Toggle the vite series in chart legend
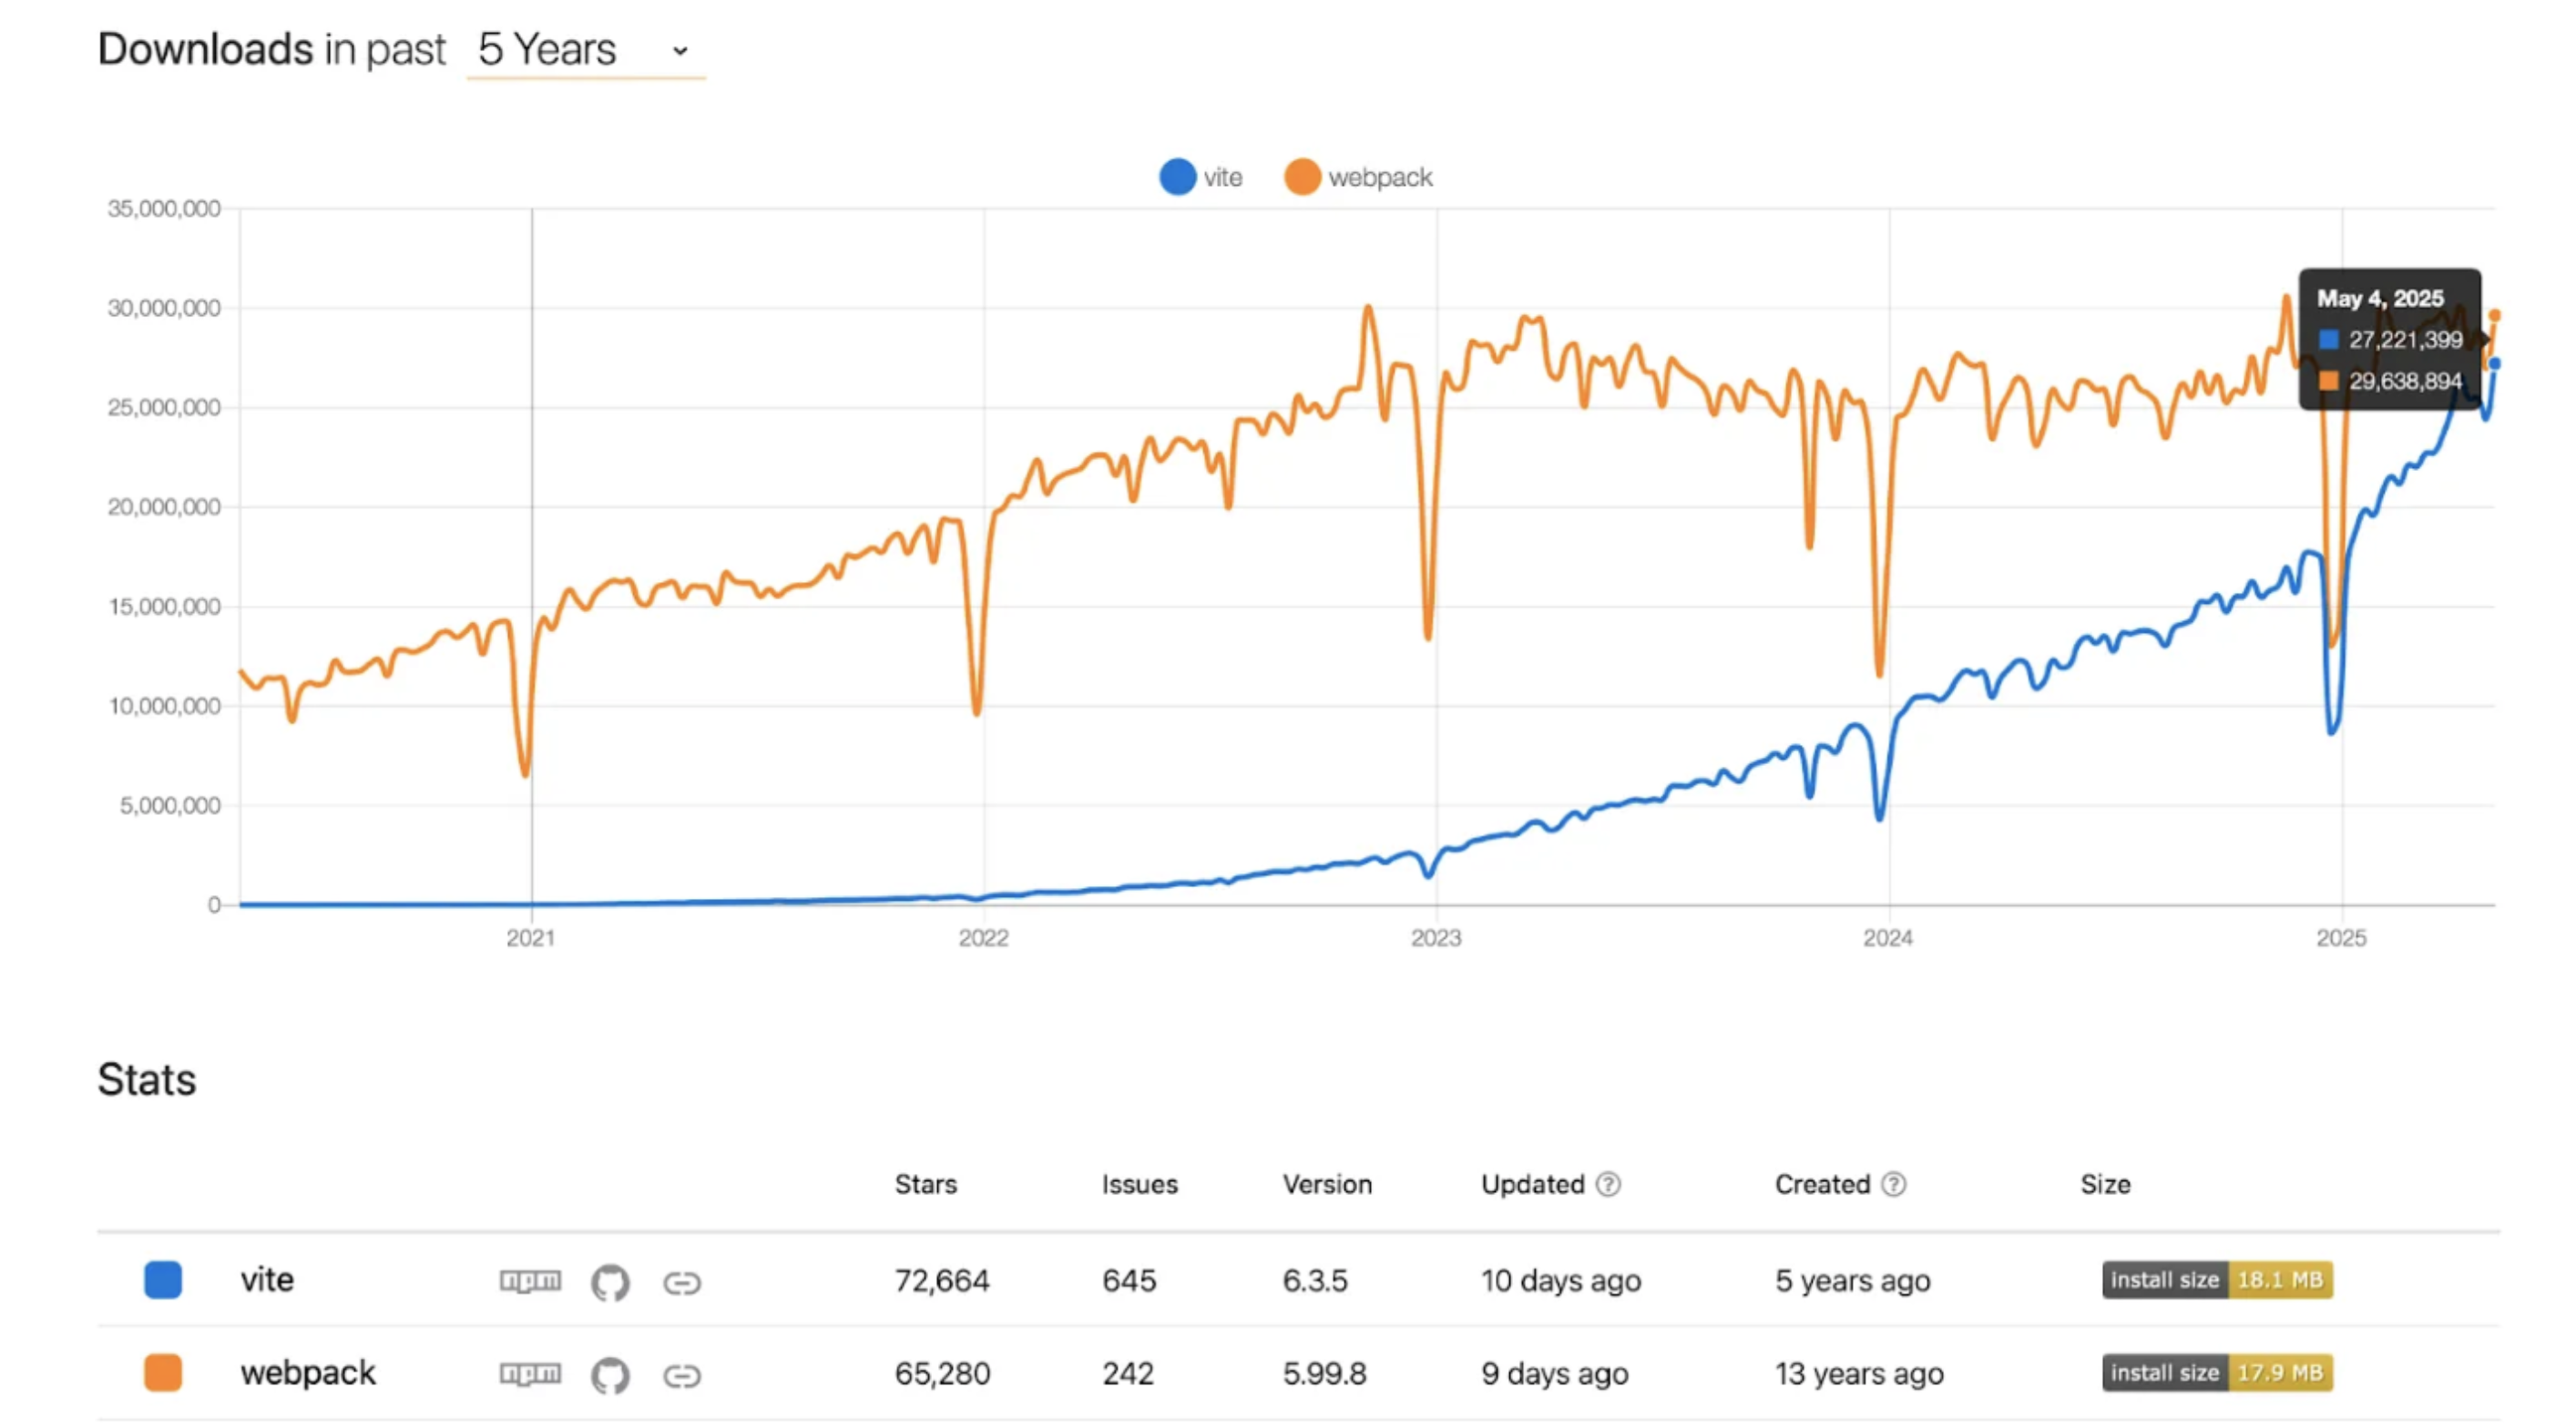This screenshot has width=2576, height=1428. pos(1200,178)
